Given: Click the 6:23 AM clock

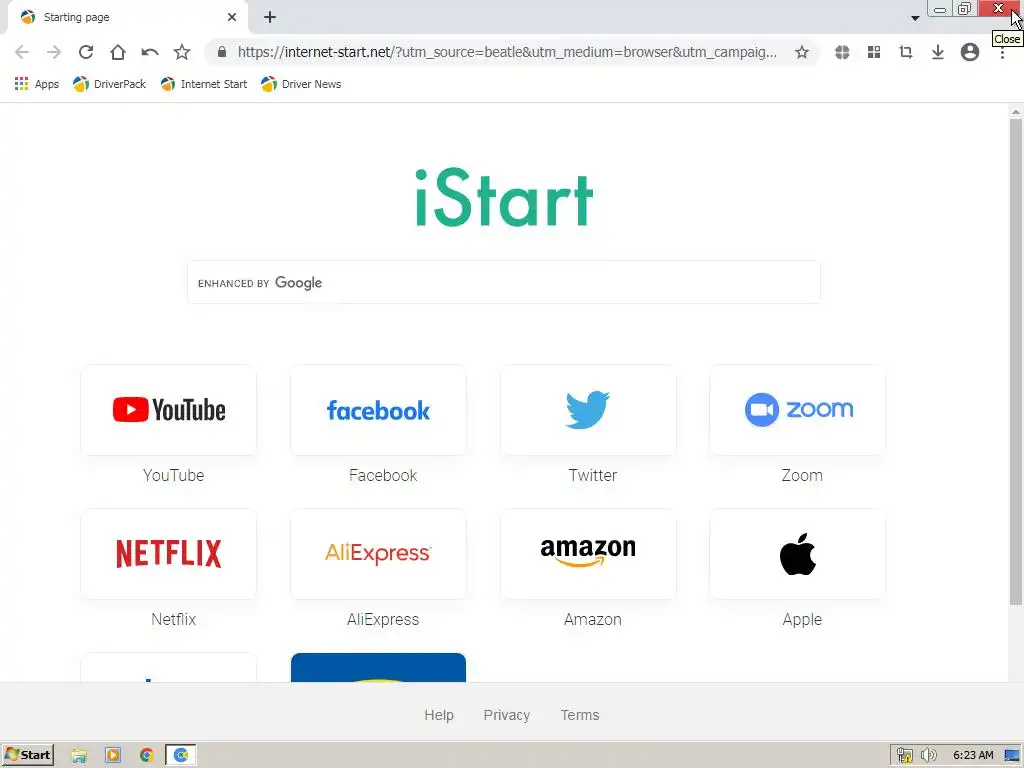Looking at the screenshot, I should pyautogui.click(x=973, y=756).
